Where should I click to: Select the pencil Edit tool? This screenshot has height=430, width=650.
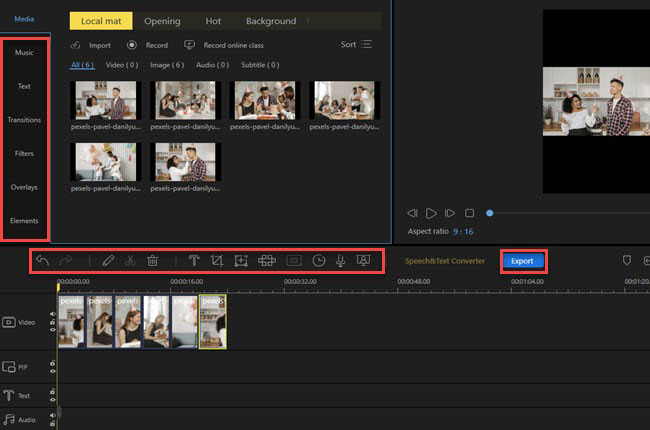[x=108, y=260]
